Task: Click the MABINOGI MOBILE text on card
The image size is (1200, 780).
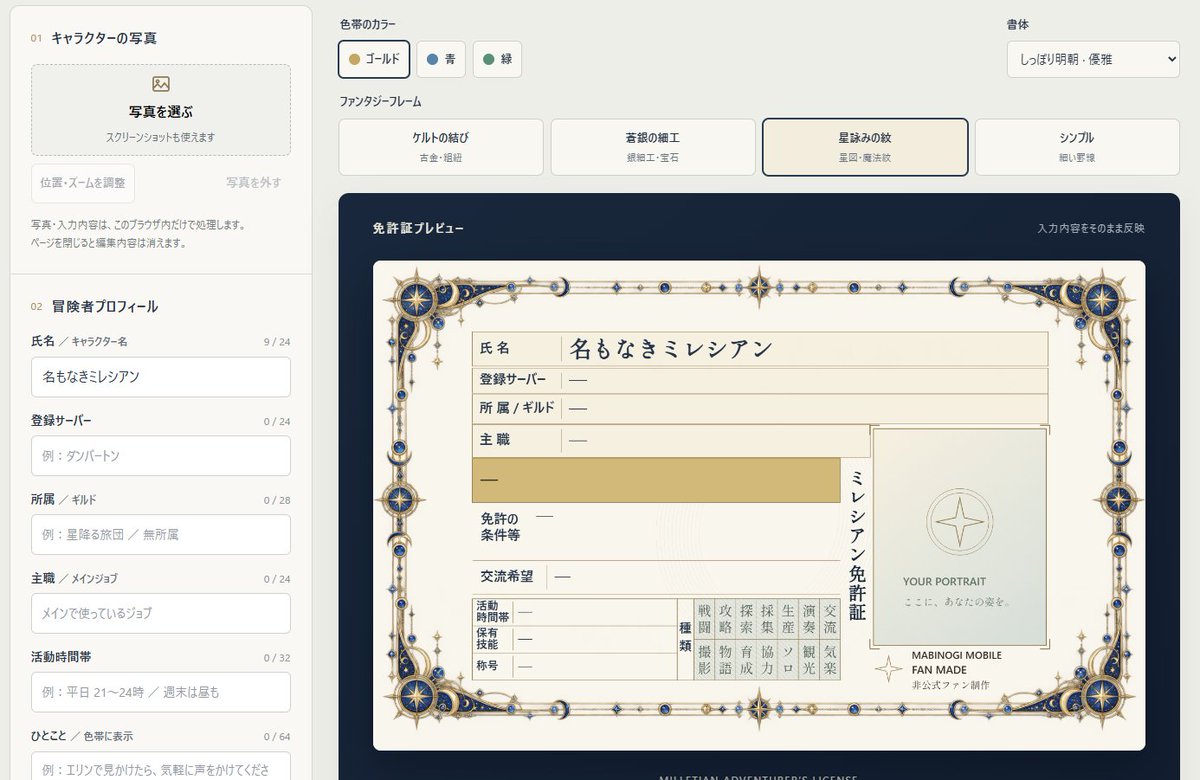Action: (956, 656)
